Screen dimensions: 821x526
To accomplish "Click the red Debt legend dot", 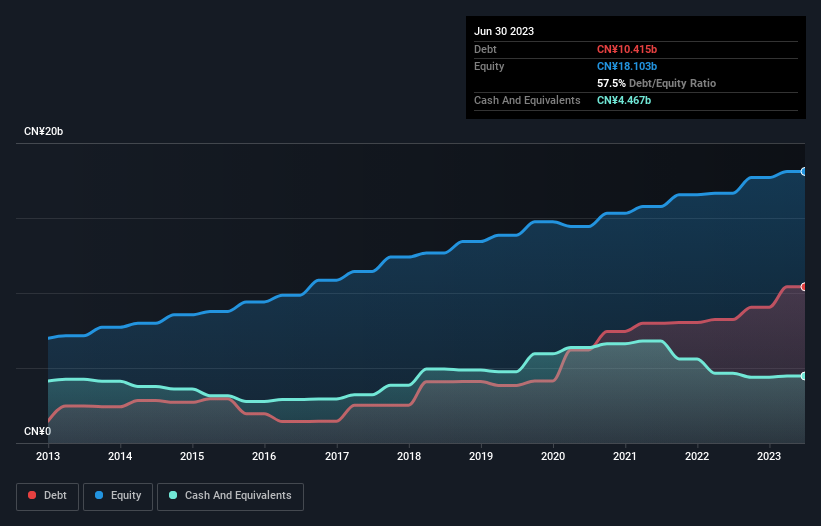I will [32, 495].
